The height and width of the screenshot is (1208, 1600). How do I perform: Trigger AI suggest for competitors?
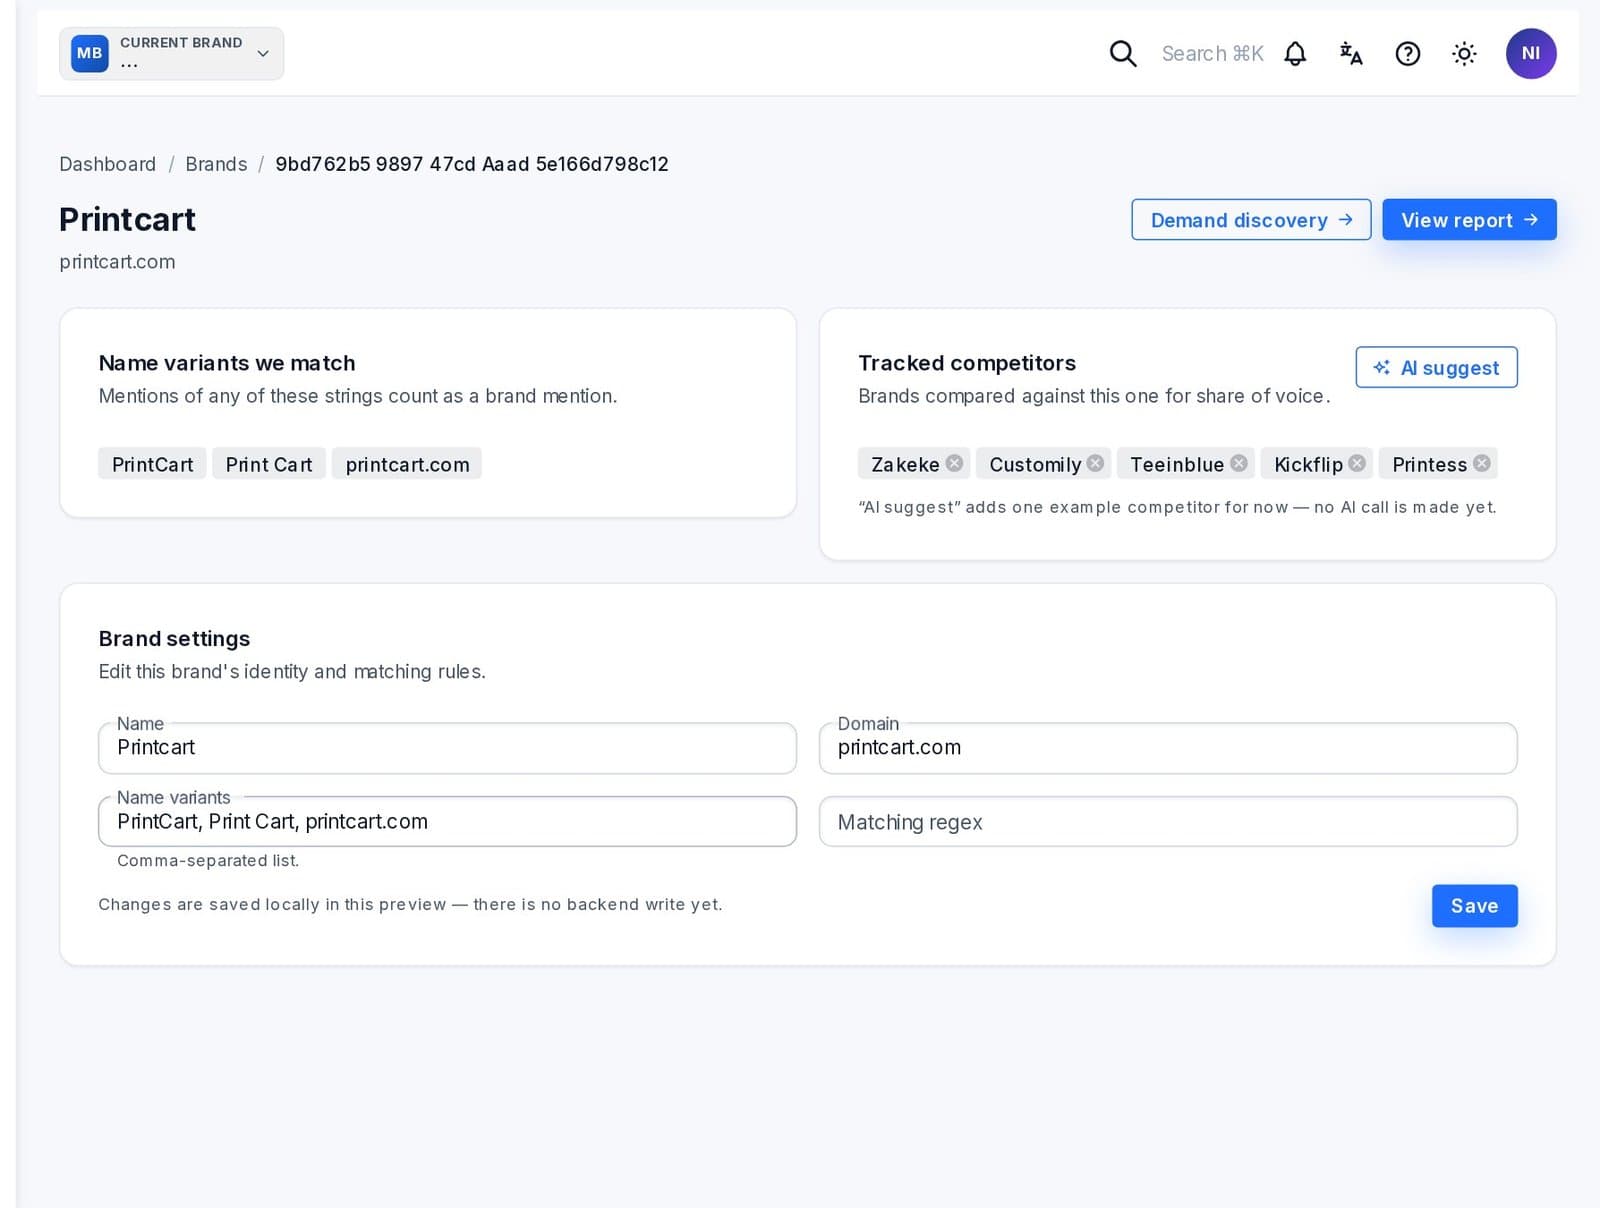pos(1436,367)
